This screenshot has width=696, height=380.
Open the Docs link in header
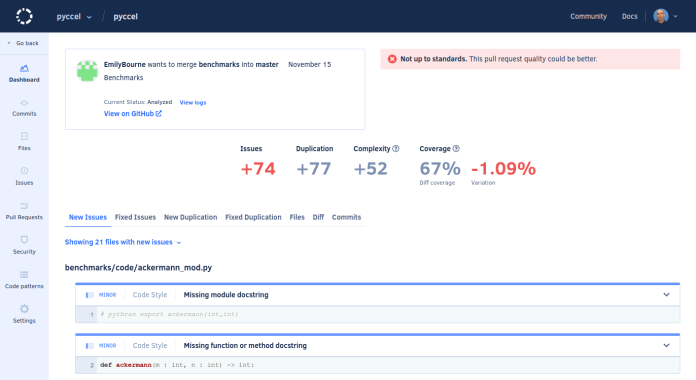[x=629, y=16]
